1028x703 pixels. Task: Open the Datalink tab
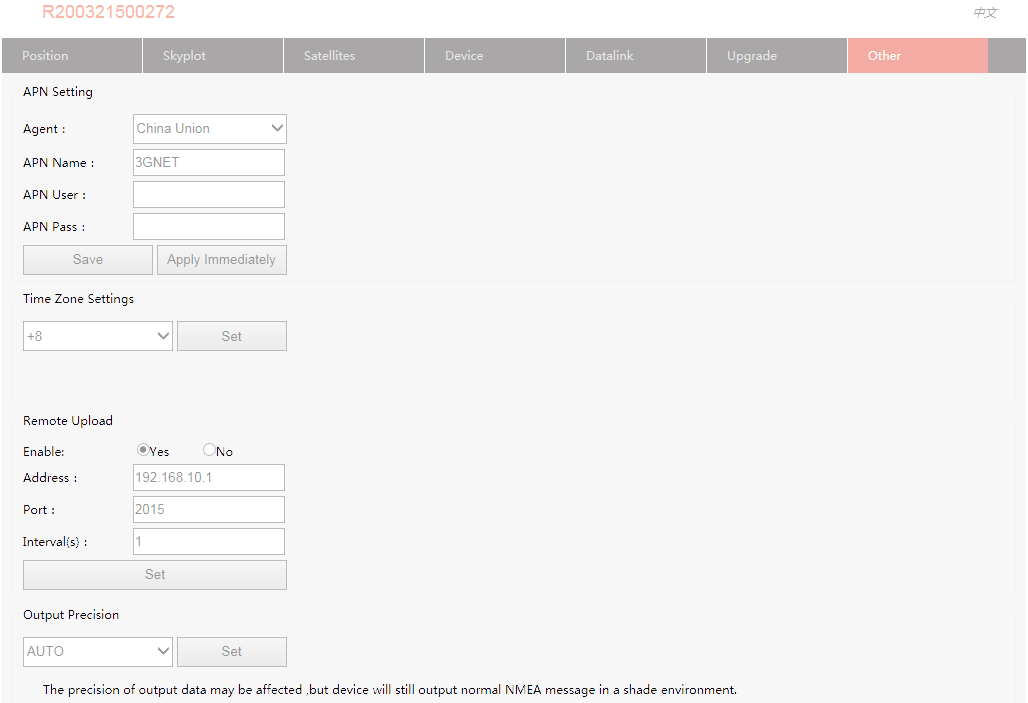click(x=636, y=56)
